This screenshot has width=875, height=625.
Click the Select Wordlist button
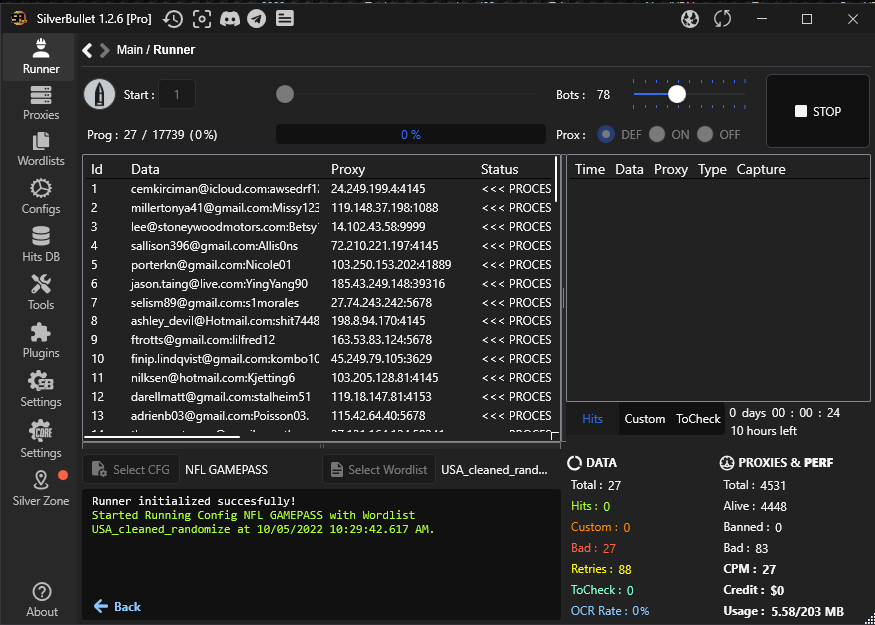(x=379, y=470)
